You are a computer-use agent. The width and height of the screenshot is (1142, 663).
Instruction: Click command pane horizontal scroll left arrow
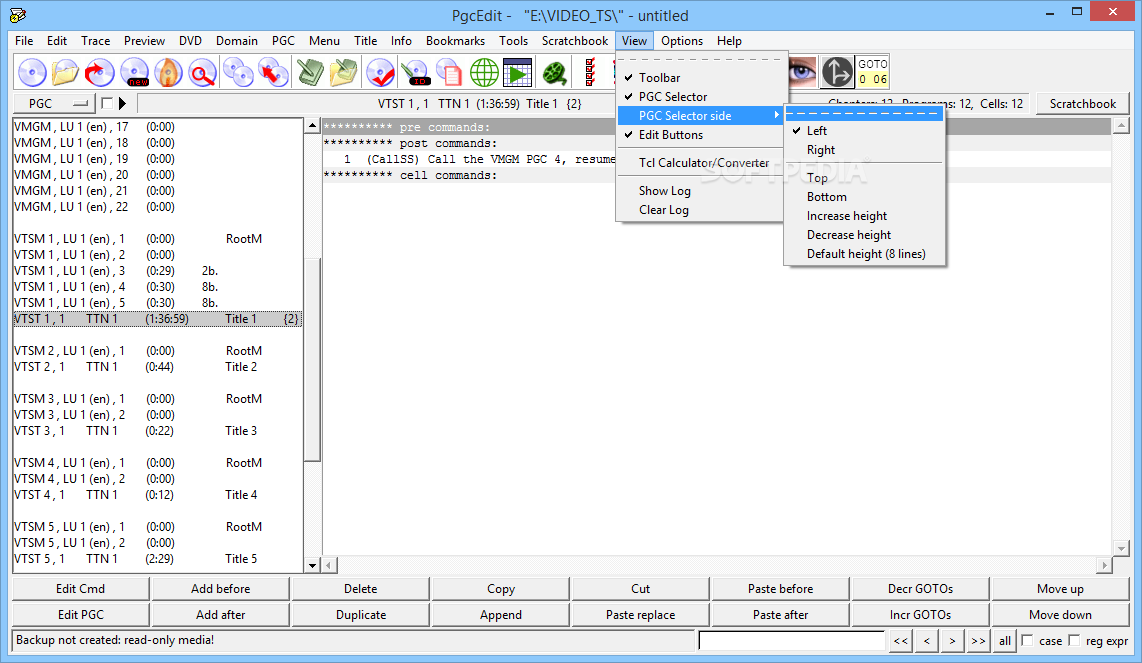tap(329, 565)
